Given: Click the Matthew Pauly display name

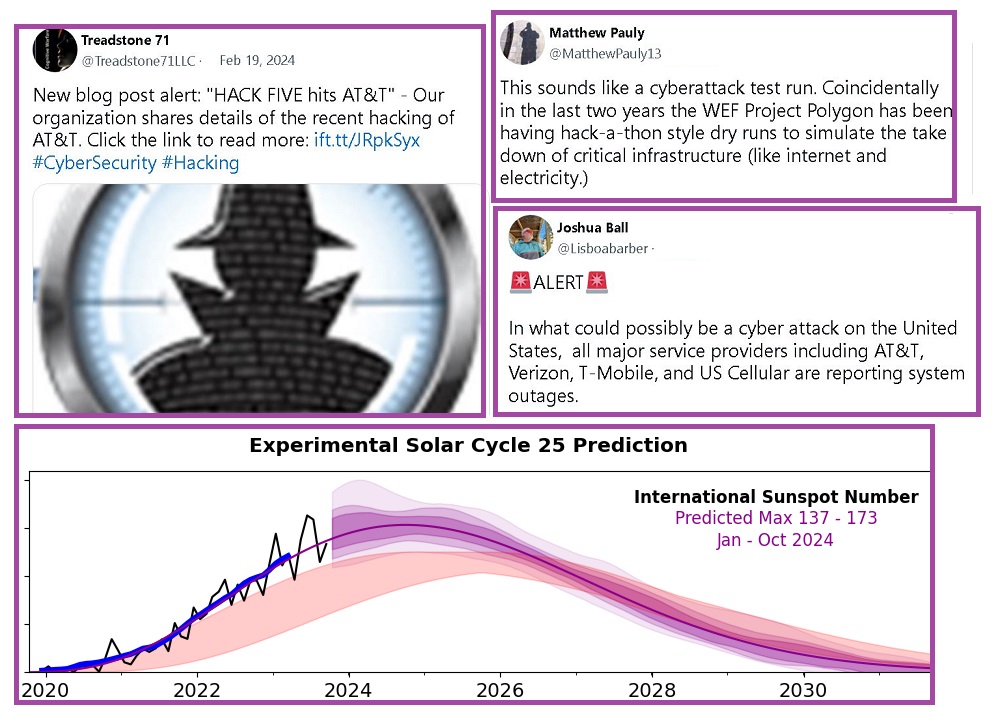Looking at the screenshot, I should (x=596, y=33).
